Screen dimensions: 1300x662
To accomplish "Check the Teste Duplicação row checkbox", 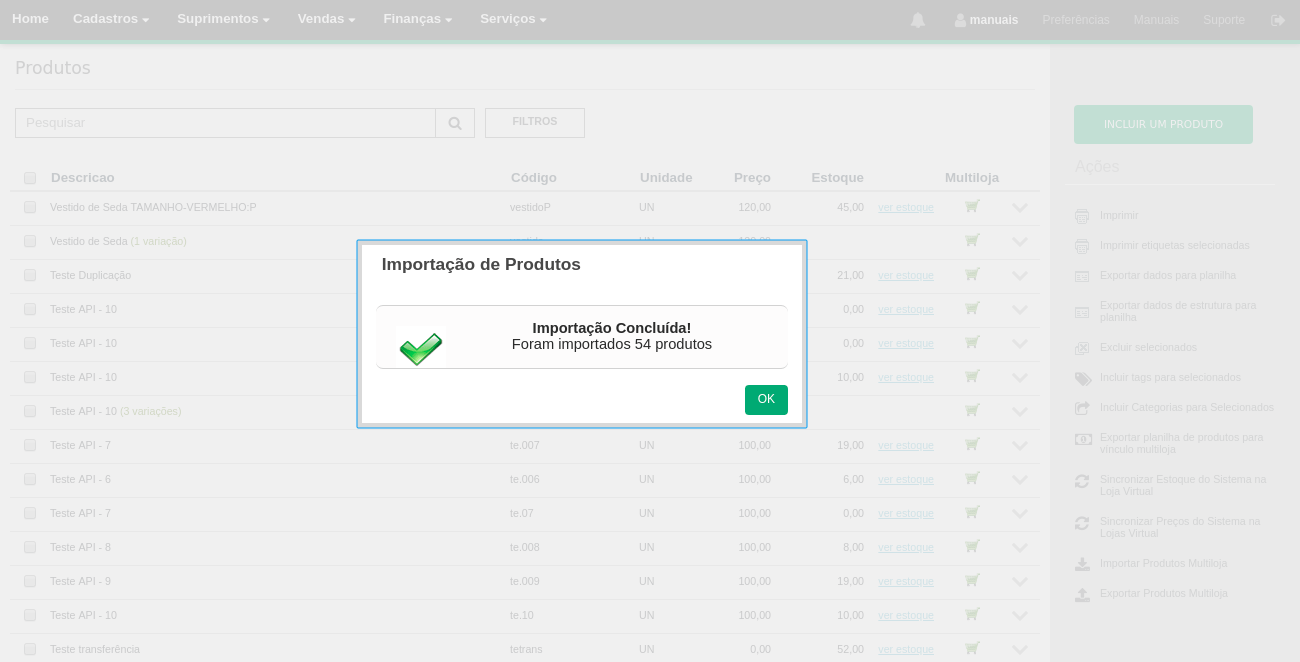I will point(30,275).
